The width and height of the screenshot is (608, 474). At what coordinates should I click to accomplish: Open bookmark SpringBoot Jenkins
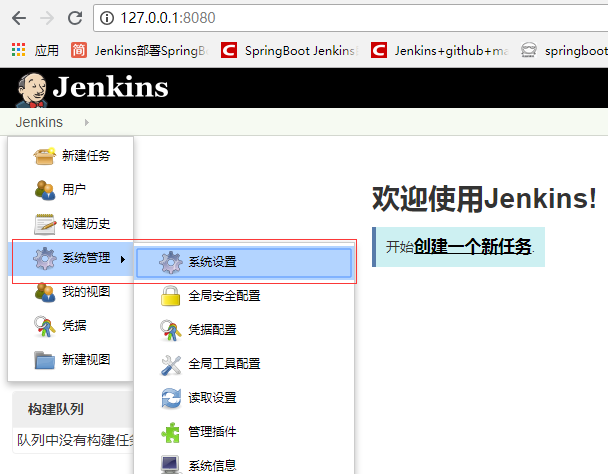pyautogui.click(x=290, y=50)
